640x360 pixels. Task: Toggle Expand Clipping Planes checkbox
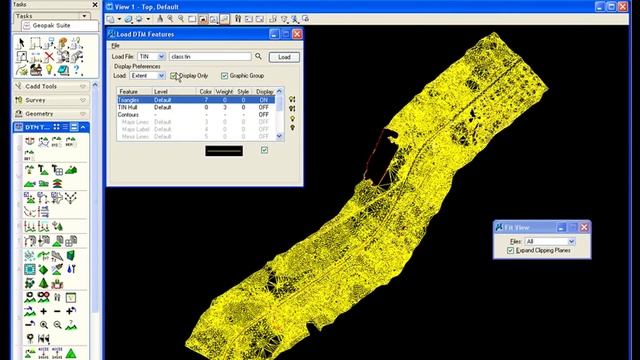tap(510, 250)
